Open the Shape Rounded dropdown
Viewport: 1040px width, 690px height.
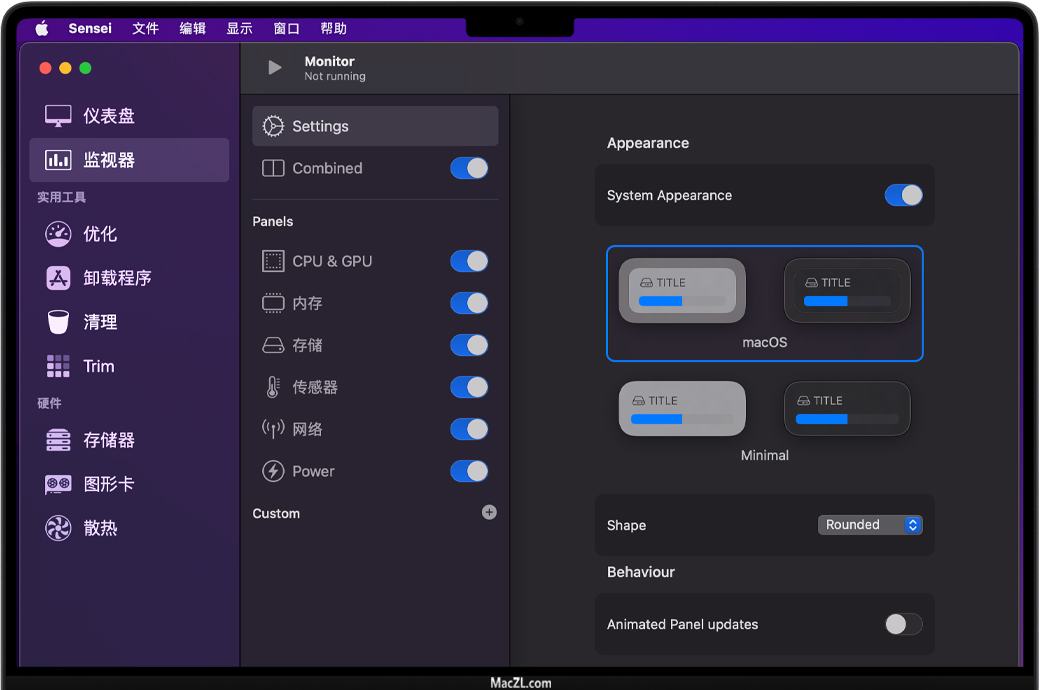point(869,525)
